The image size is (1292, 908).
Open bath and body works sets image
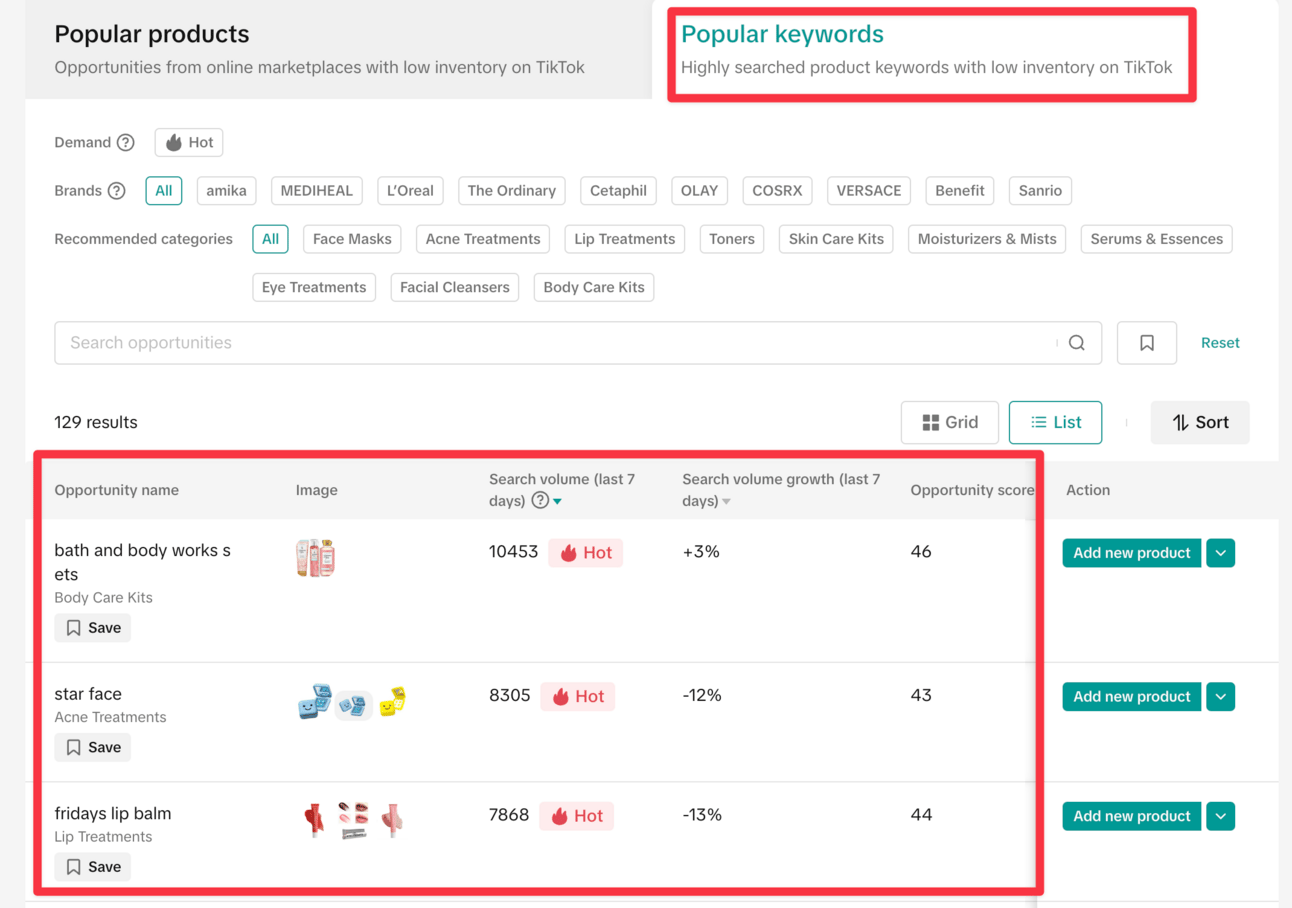[316, 558]
